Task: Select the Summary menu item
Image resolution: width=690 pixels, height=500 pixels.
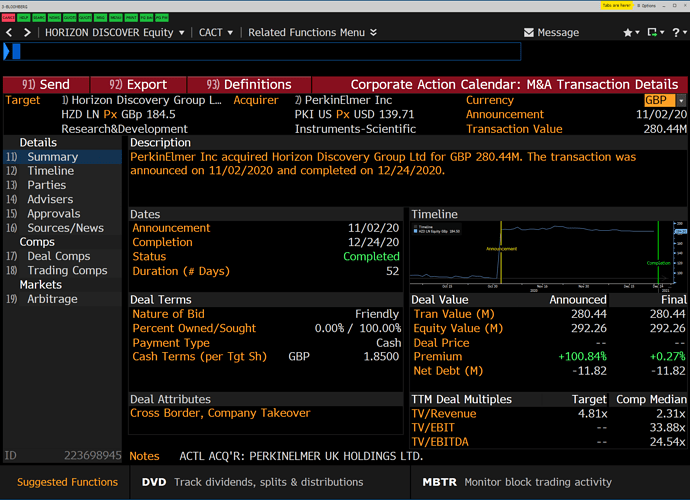Action: click(x=62, y=157)
